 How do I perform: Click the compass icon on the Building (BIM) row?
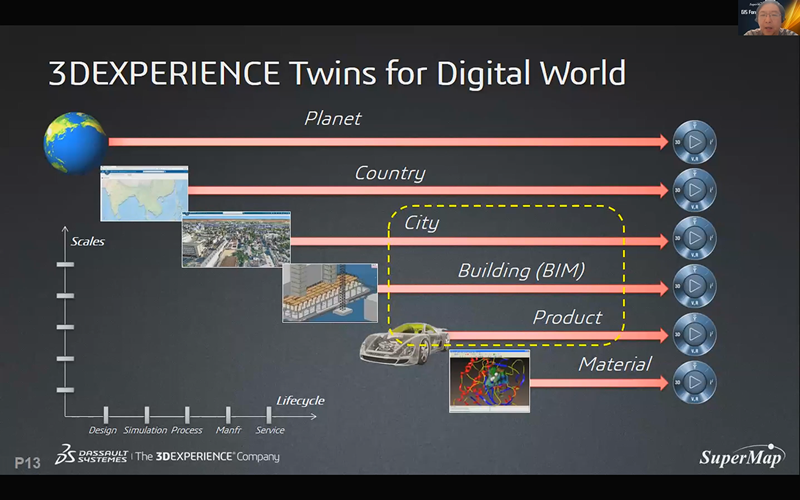coord(694,286)
